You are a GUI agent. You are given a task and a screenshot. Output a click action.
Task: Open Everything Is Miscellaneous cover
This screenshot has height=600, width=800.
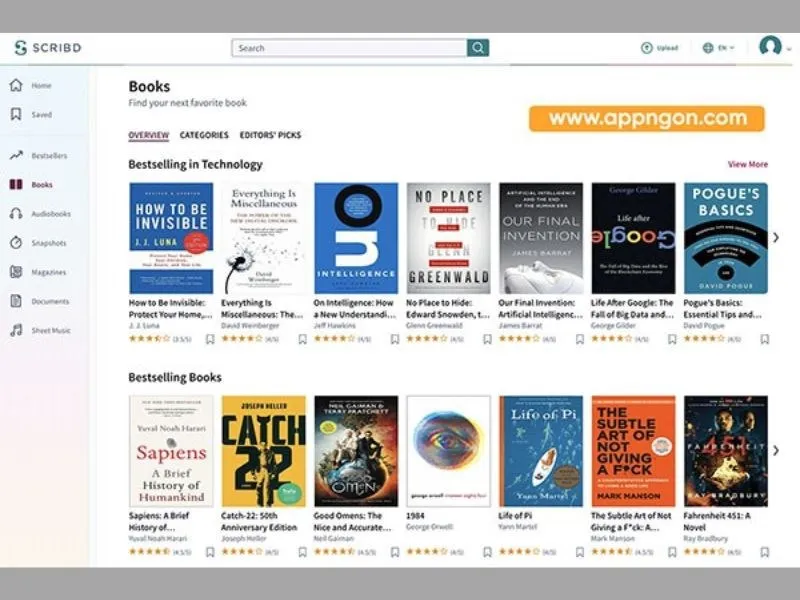point(264,238)
